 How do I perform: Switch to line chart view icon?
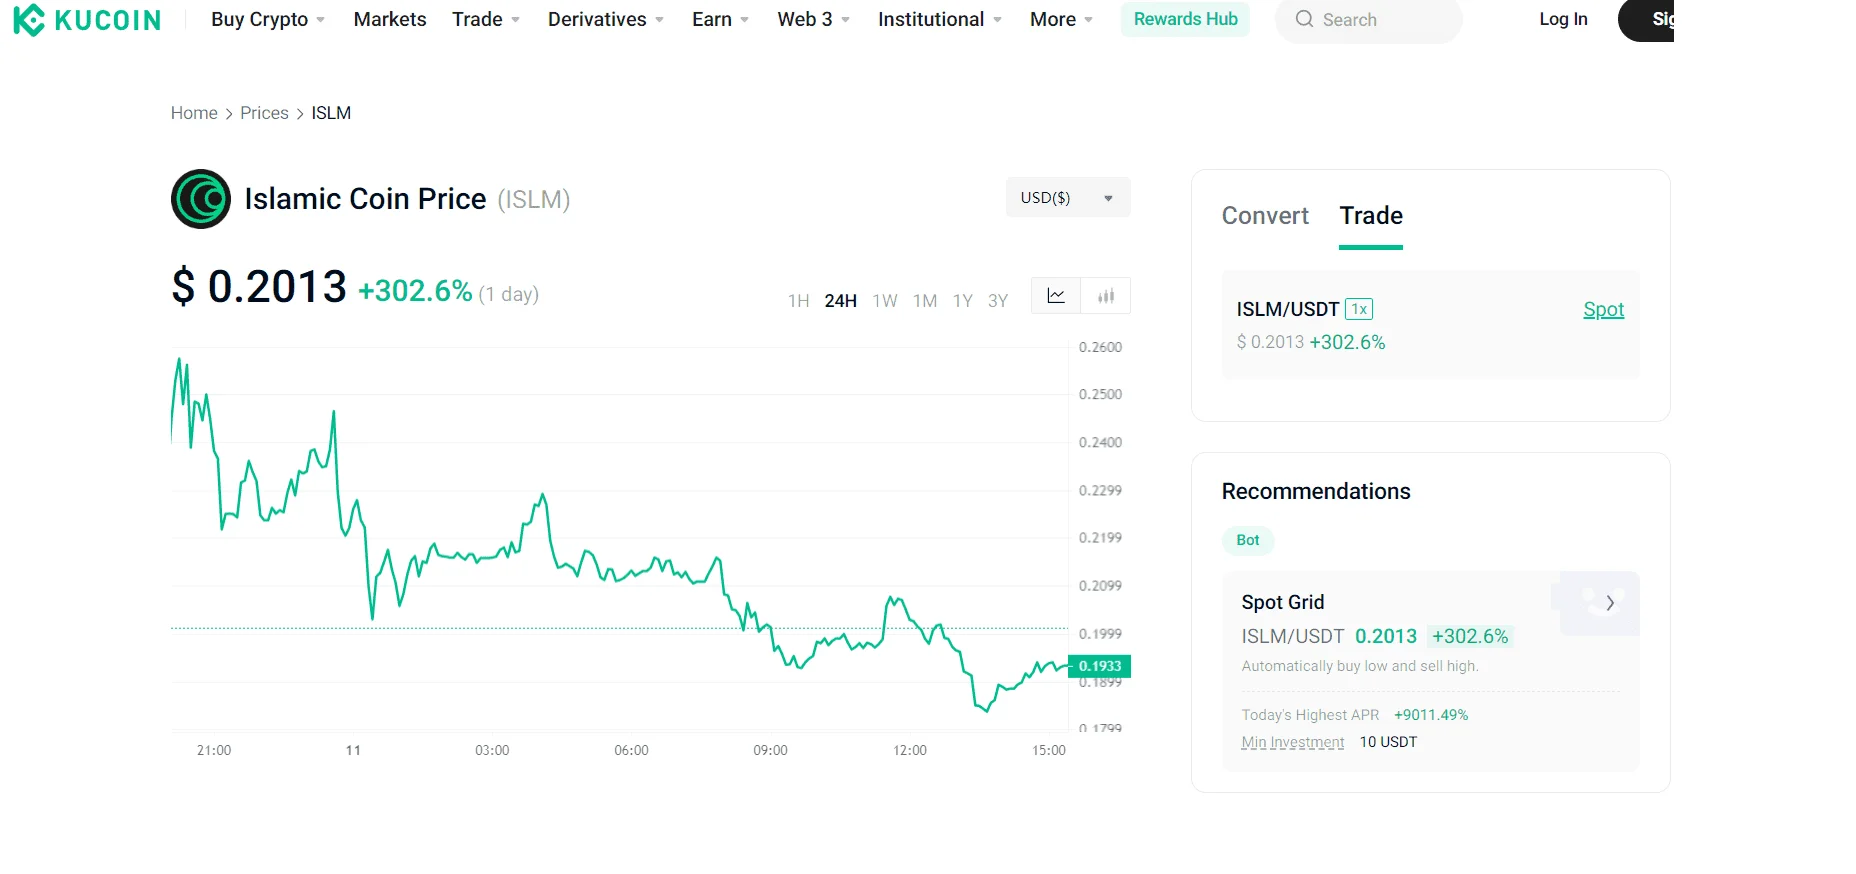pos(1056,296)
